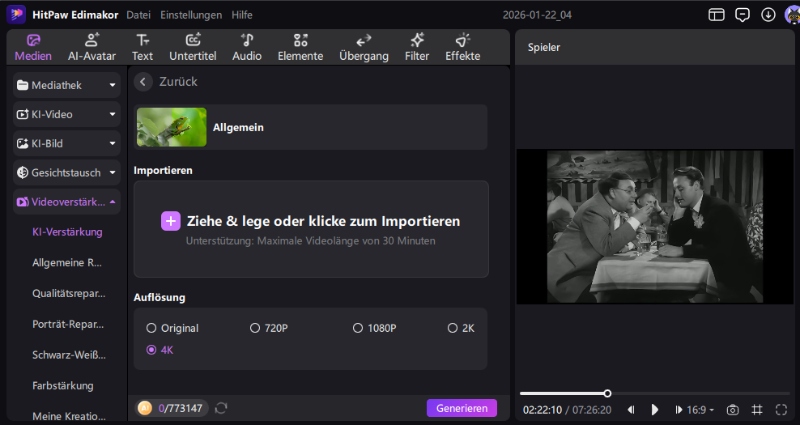Toggle the grid overlay in the player
Screen dimensions: 800x425
coord(757,410)
